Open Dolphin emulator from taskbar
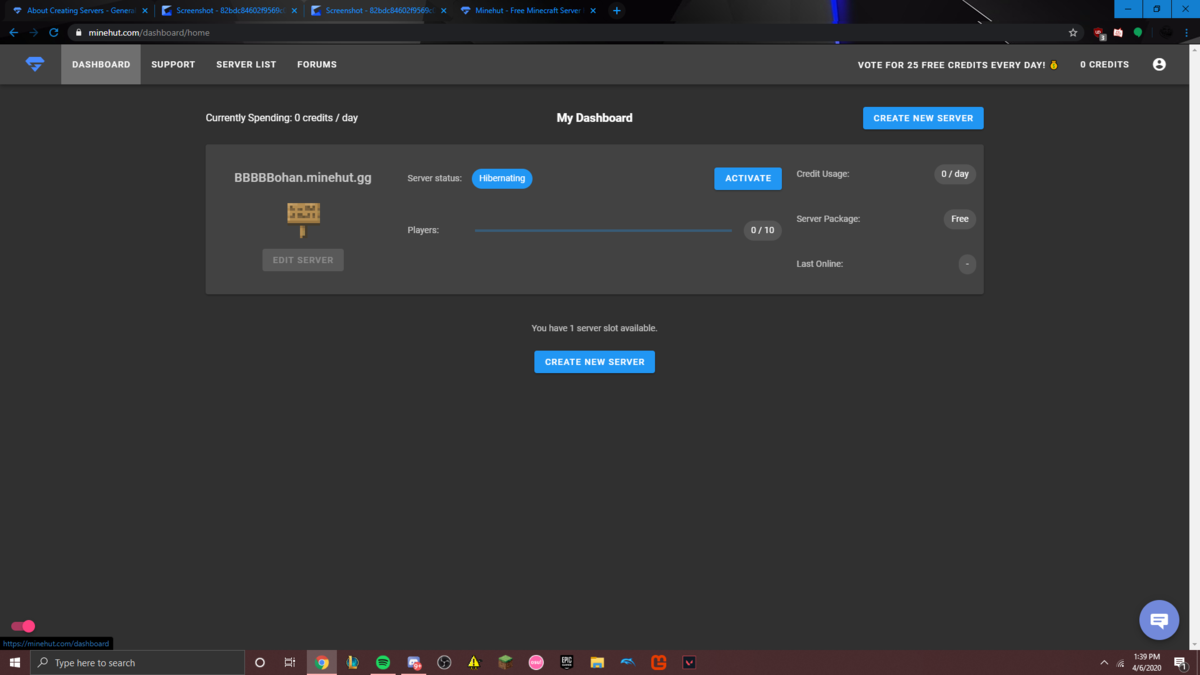 coord(628,662)
